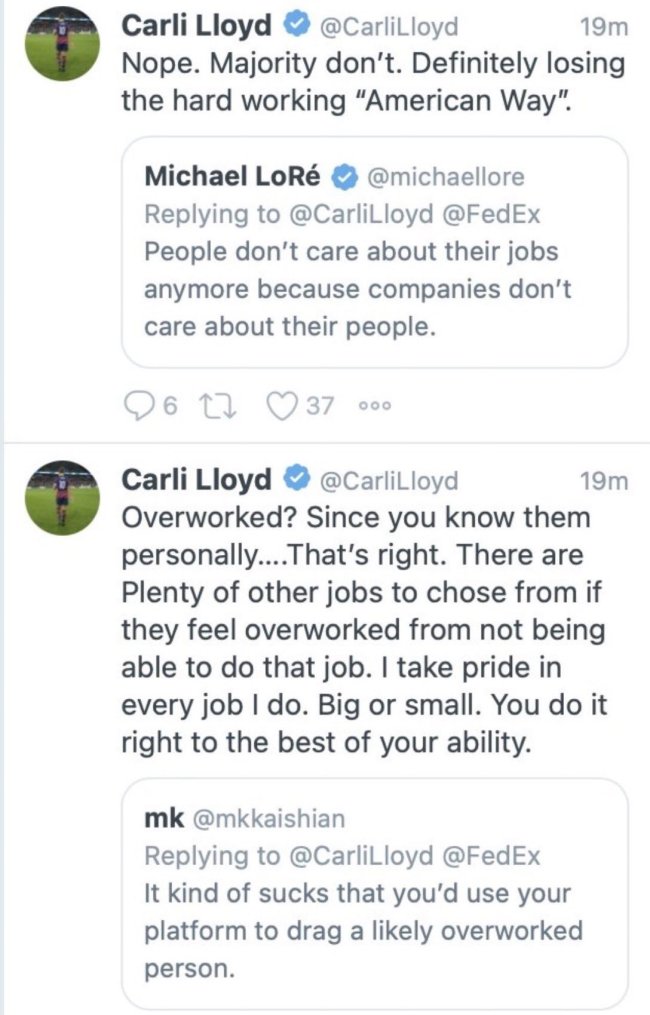Open the @CarliLloyd handle in first tweet

pyautogui.click(x=387, y=28)
